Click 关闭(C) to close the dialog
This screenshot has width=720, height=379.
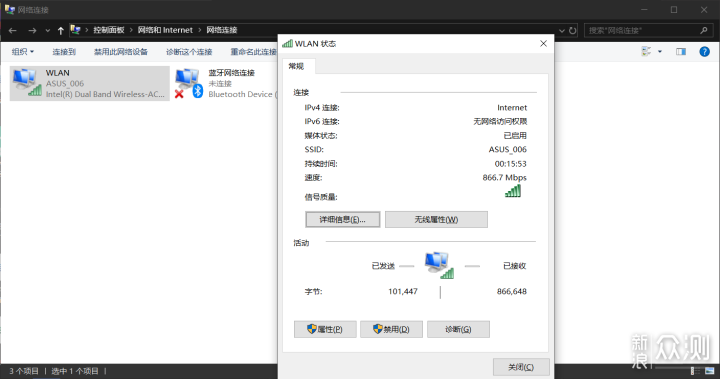pyautogui.click(x=521, y=367)
